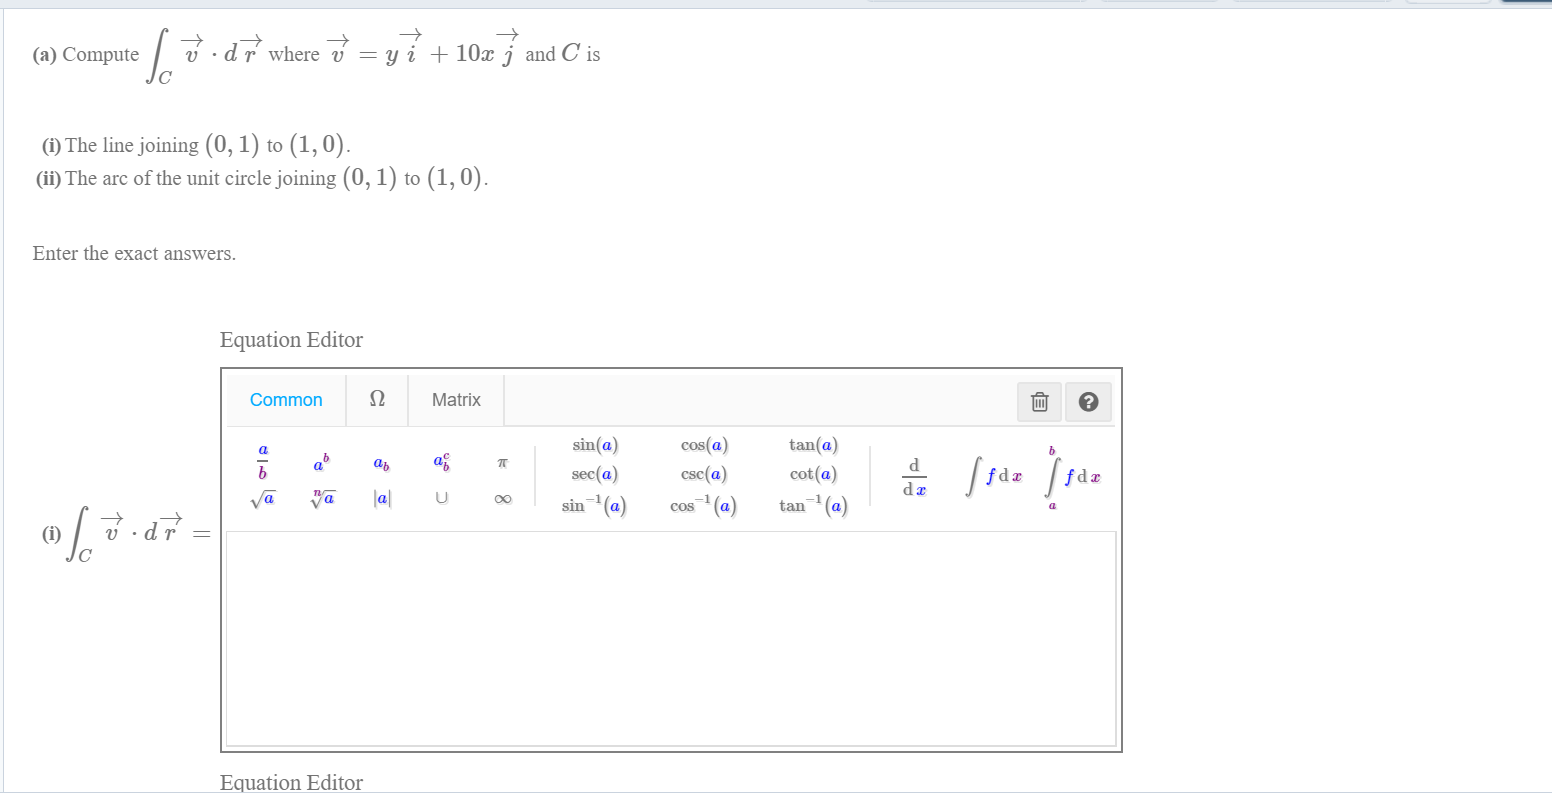Viewport: 1552px width, 795px height.
Task: Insert the inverse tangent function
Action: [813, 505]
